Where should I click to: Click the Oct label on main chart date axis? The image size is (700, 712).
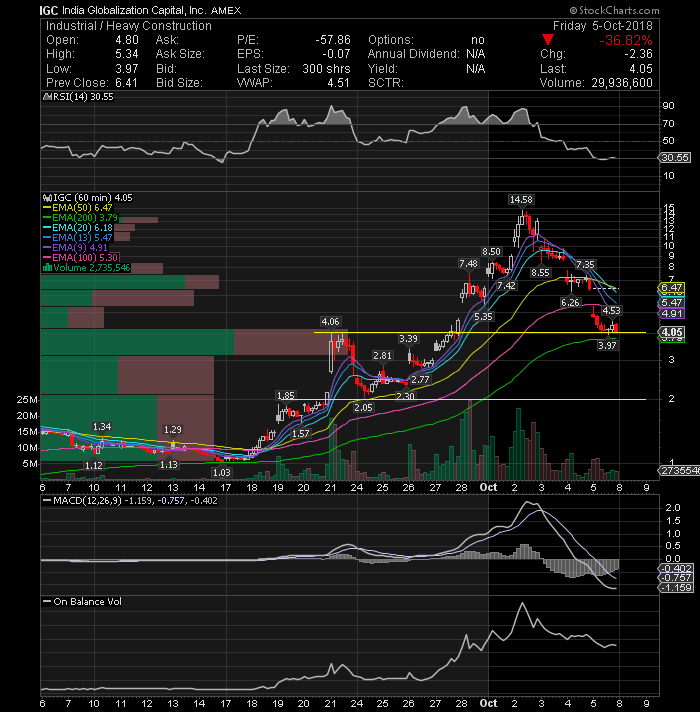click(x=488, y=488)
